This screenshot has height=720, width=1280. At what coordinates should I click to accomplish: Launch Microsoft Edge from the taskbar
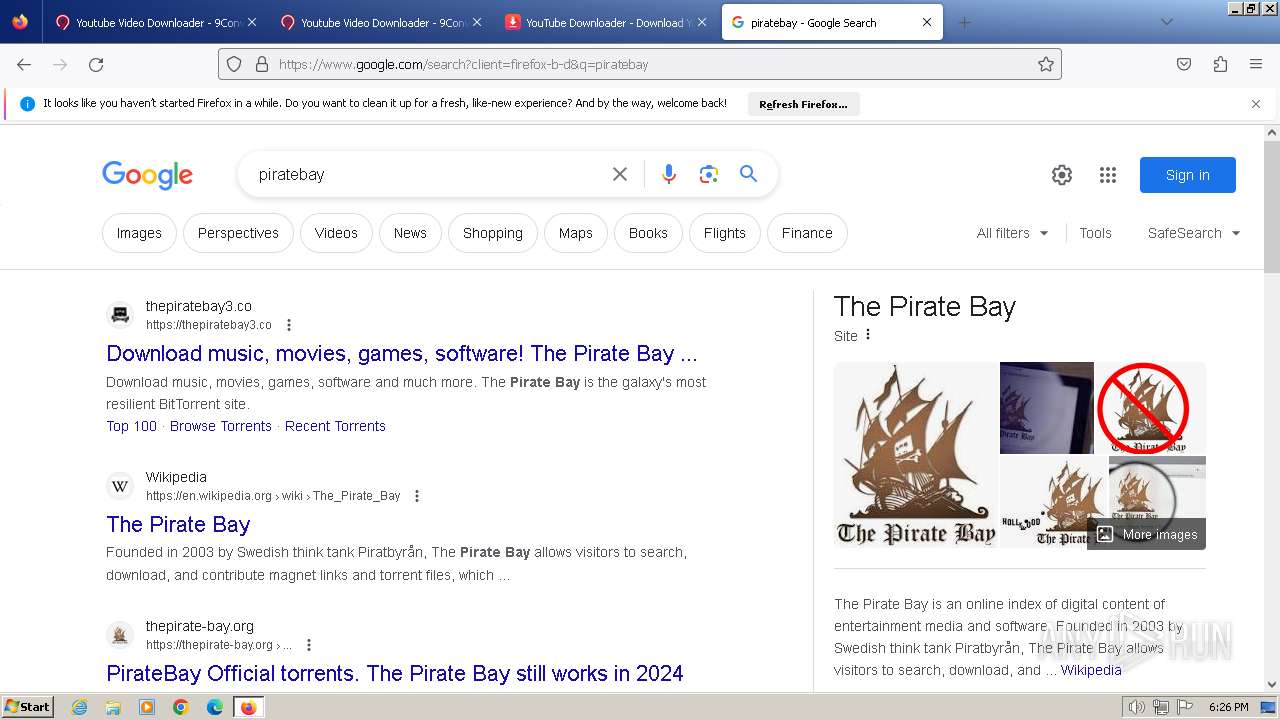tap(215, 707)
